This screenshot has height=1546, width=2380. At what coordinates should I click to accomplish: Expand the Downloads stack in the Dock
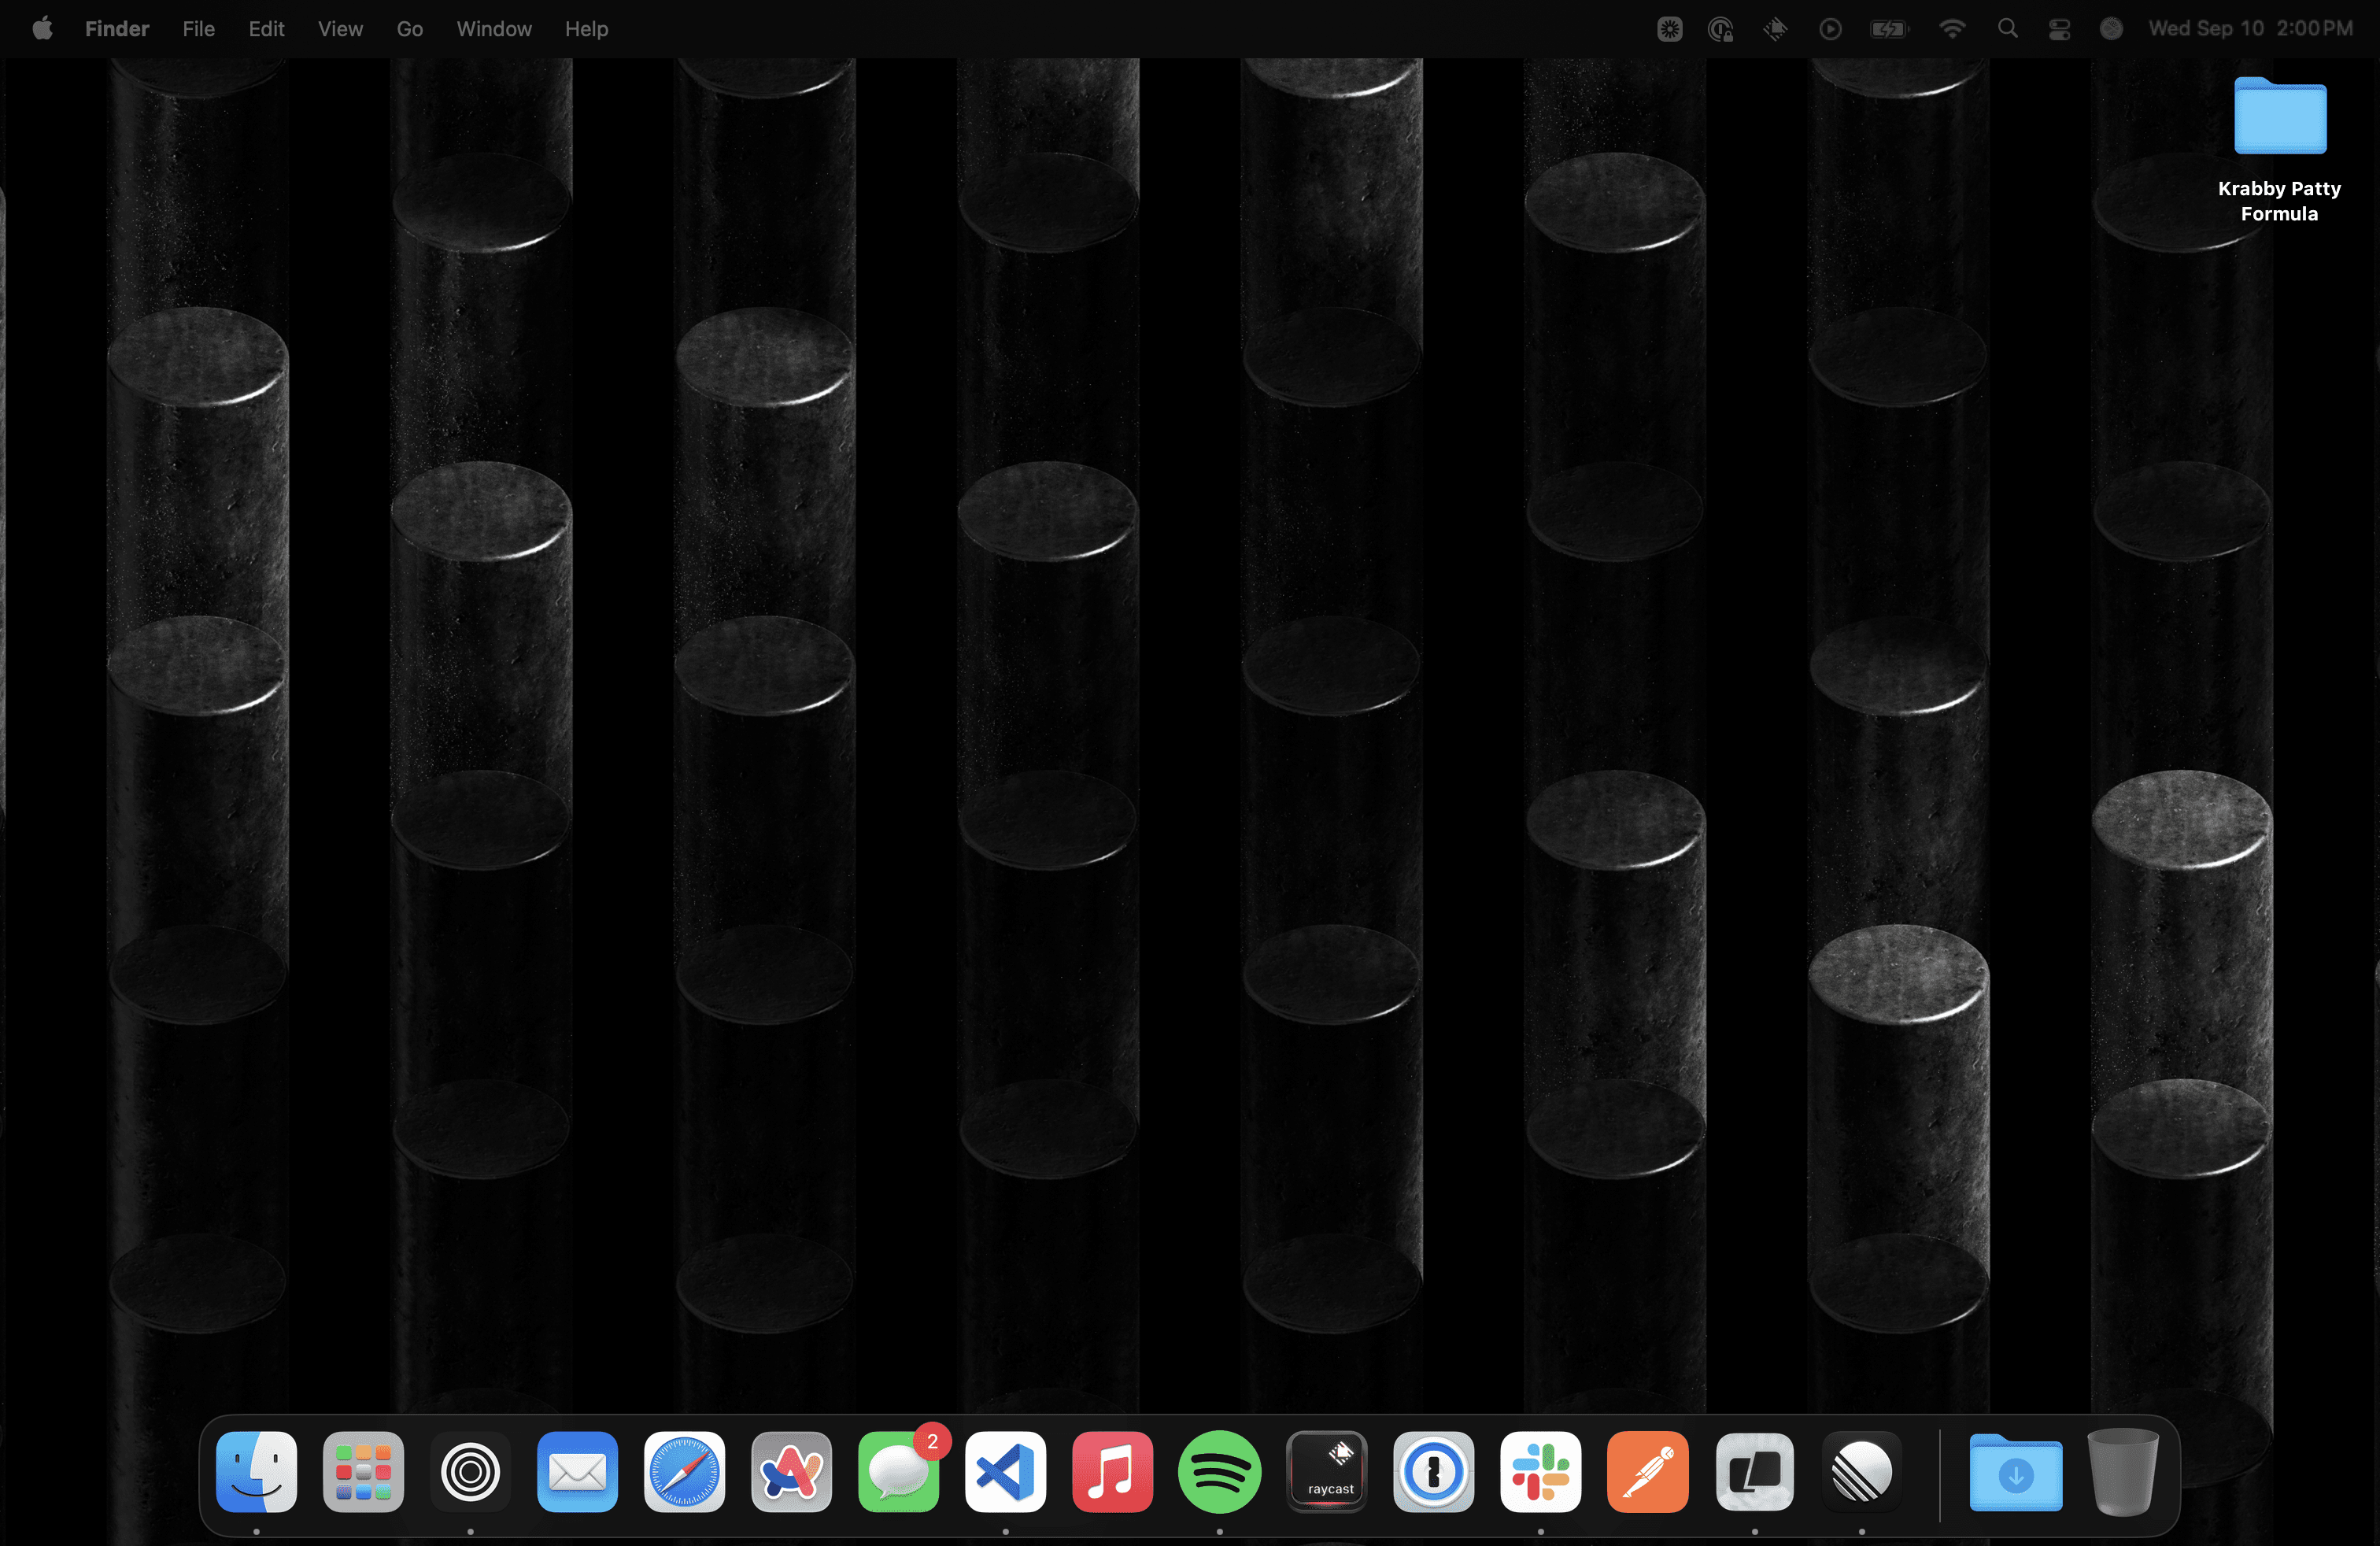click(2016, 1472)
